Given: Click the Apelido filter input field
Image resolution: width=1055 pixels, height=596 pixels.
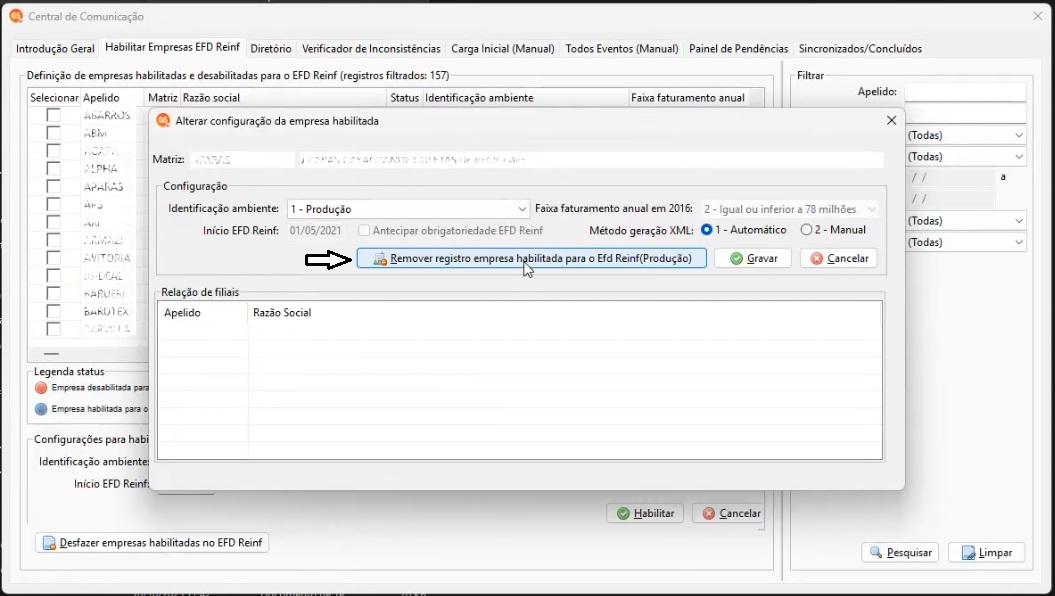Looking at the screenshot, I should point(965,91).
